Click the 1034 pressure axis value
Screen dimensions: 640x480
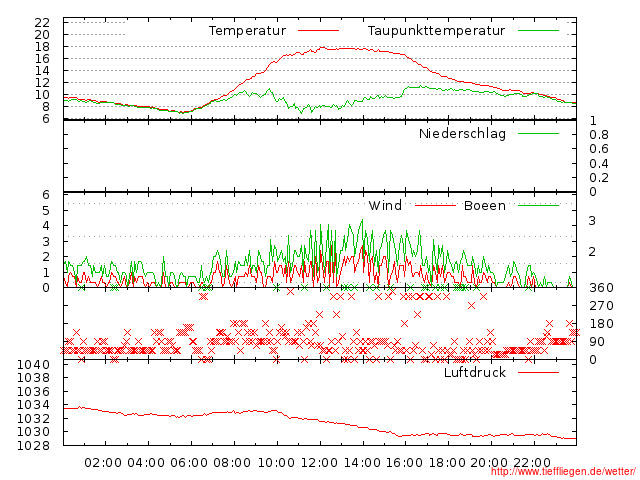(x=33, y=404)
